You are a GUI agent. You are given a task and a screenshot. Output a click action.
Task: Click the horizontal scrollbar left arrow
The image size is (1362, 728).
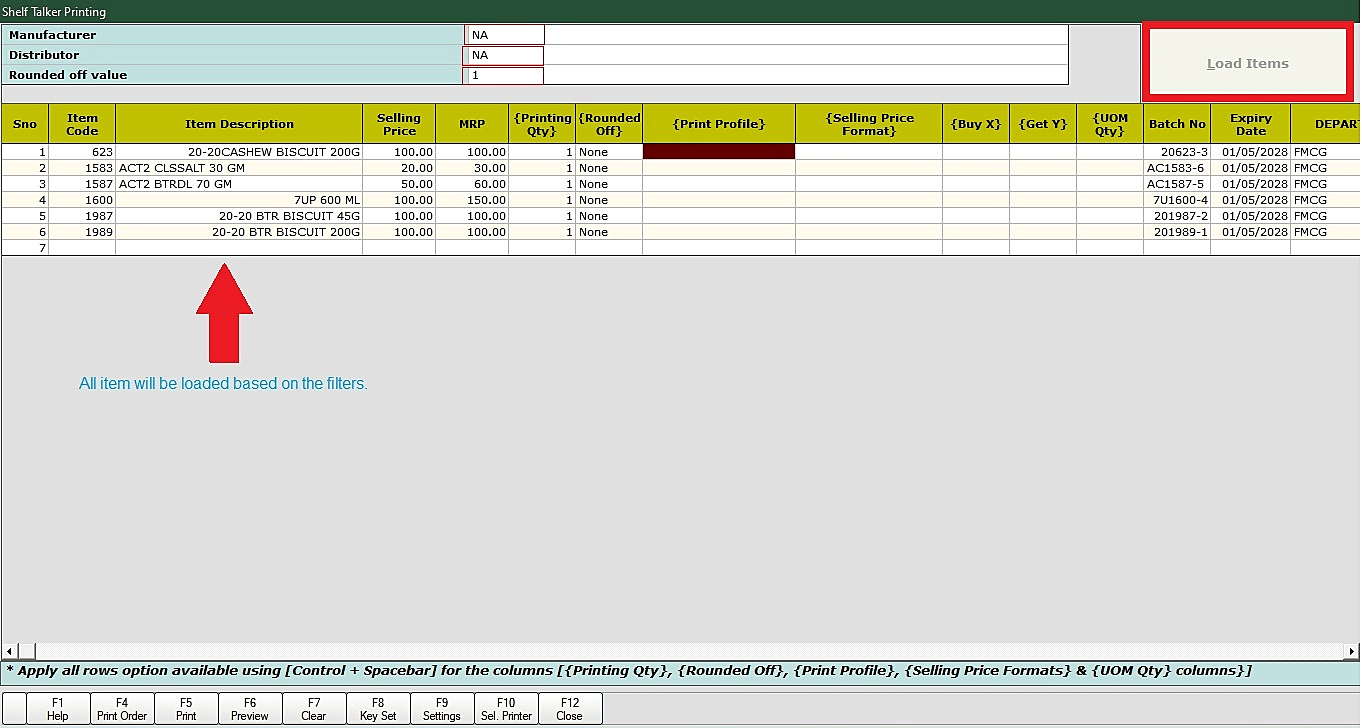pyautogui.click(x=9, y=651)
